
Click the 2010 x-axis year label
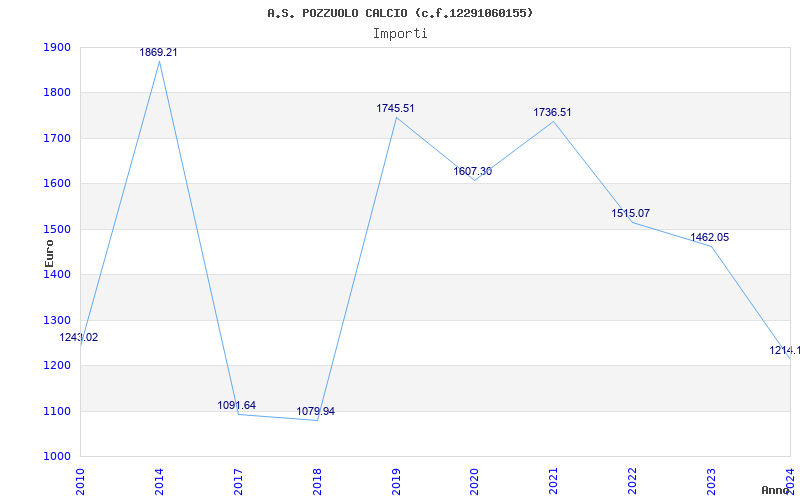(80, 481)
